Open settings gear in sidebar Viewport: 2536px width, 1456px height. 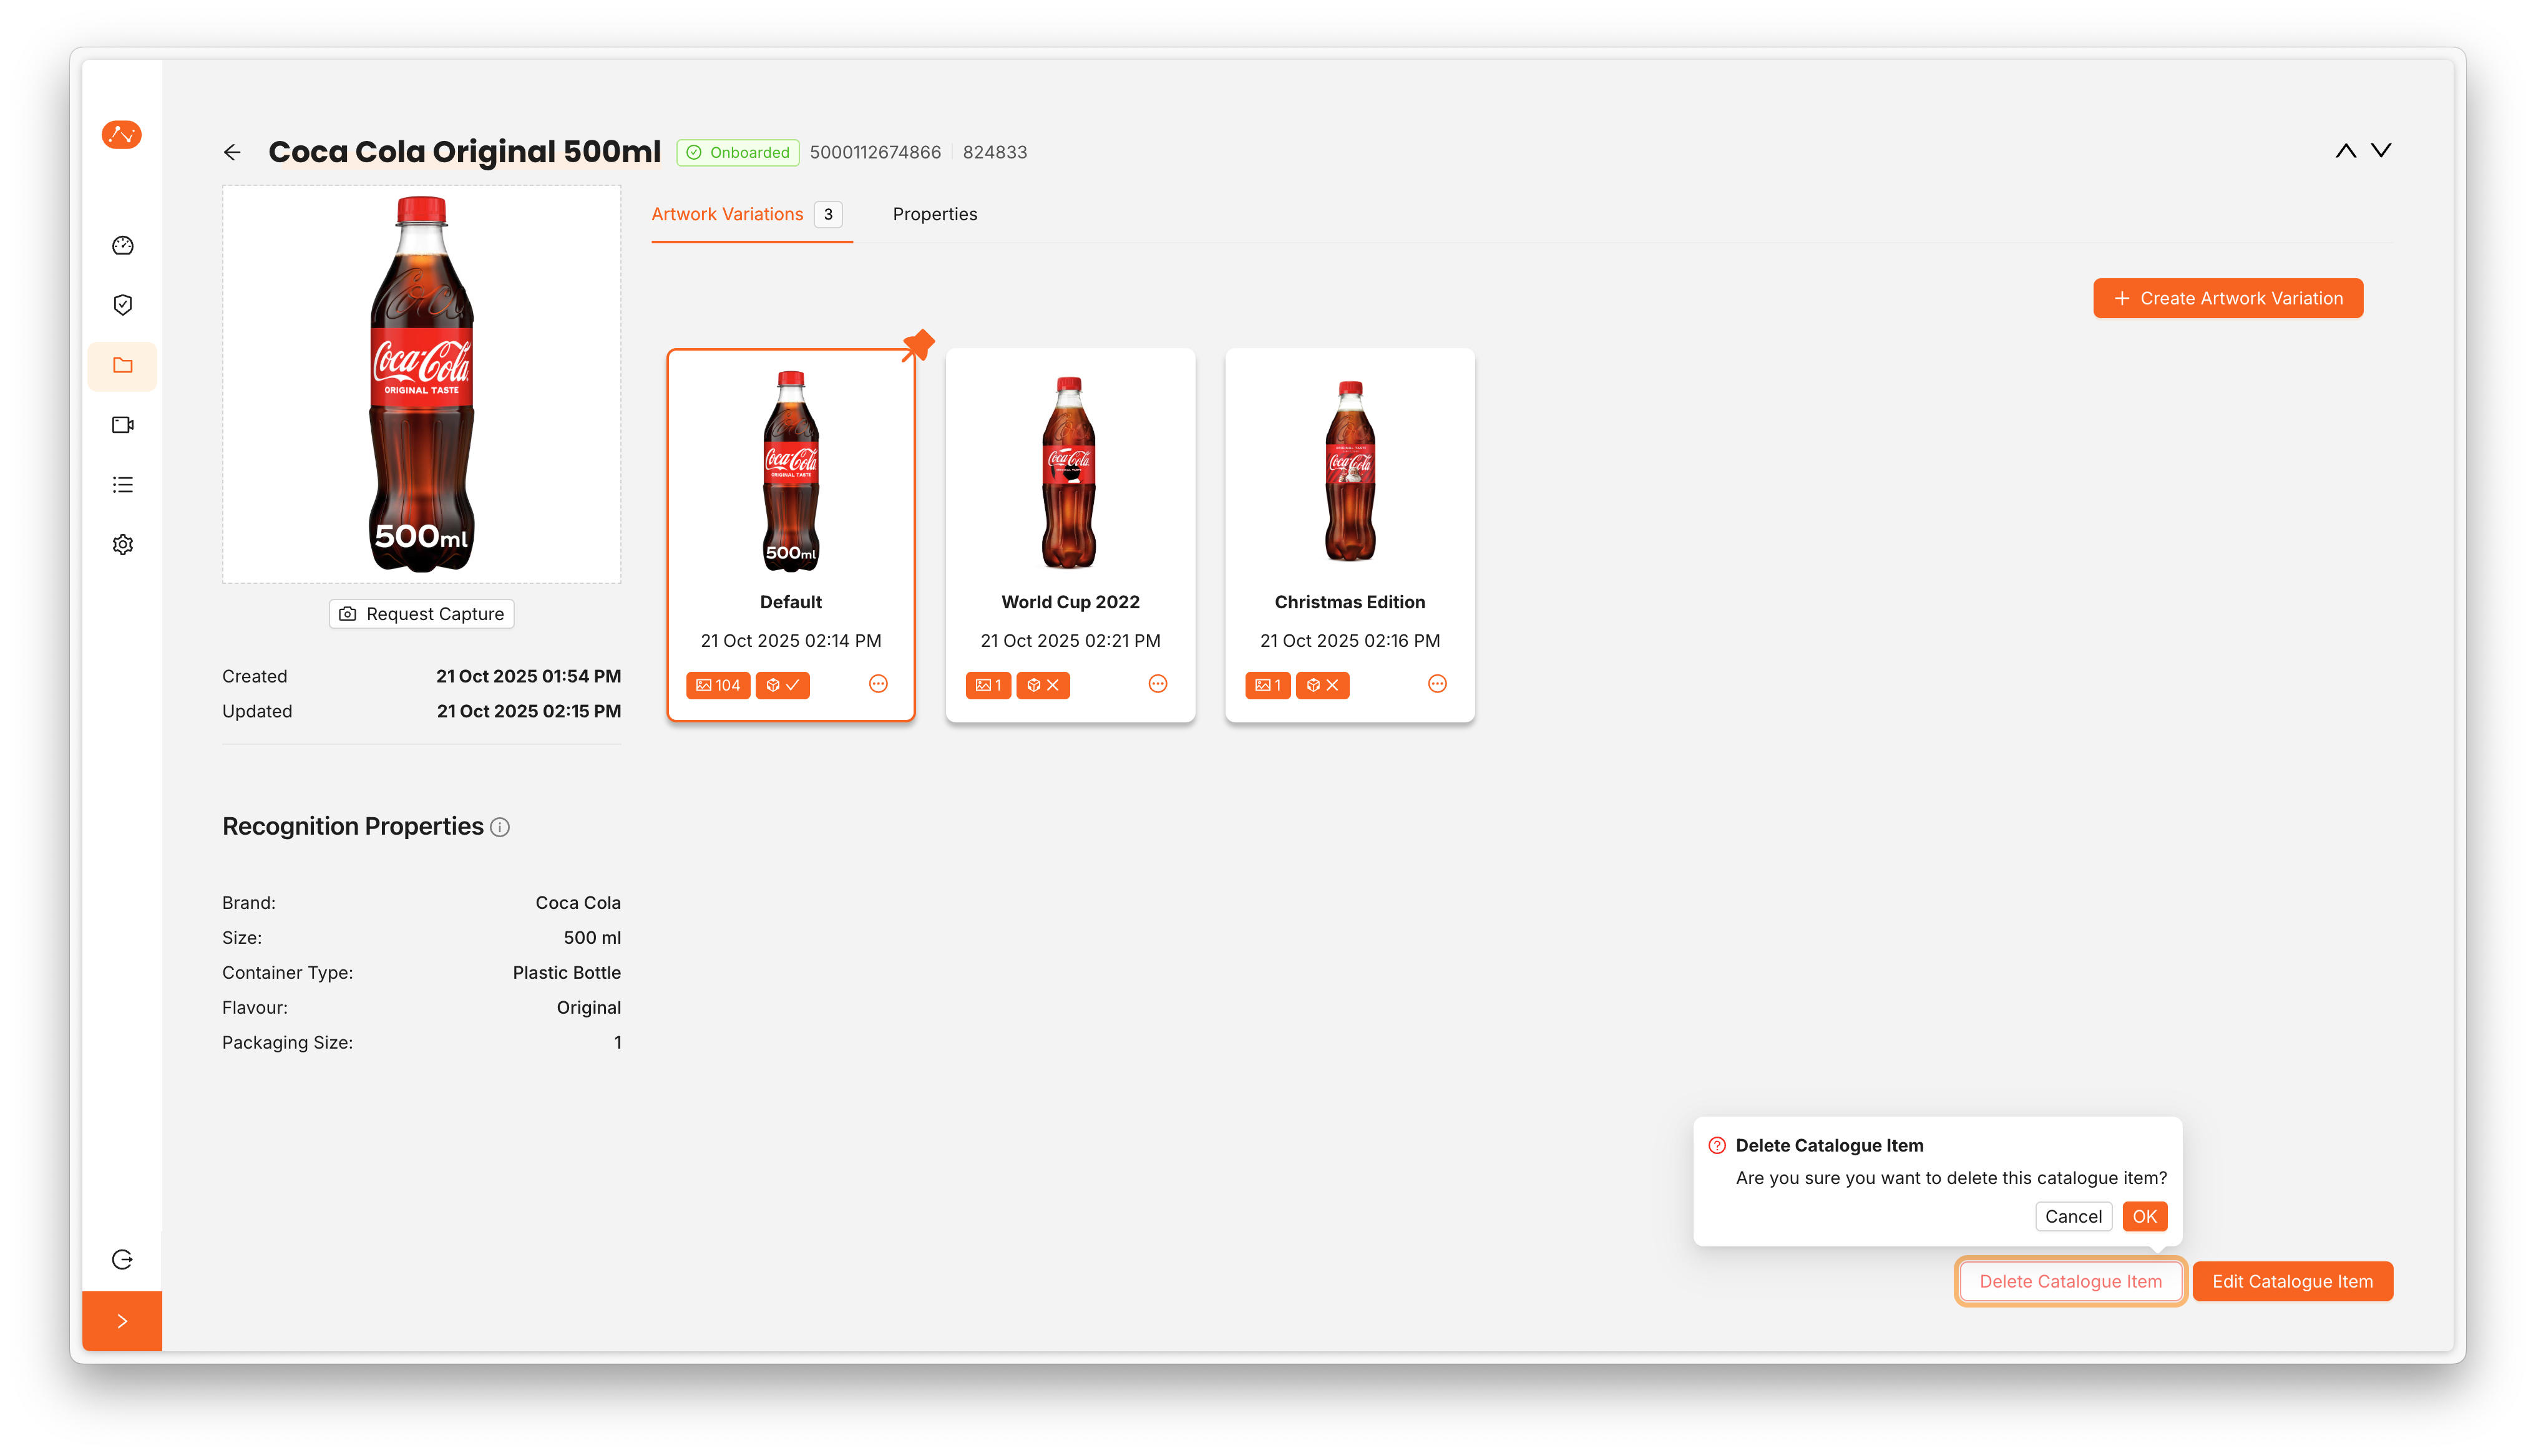(x=123, y=545)
